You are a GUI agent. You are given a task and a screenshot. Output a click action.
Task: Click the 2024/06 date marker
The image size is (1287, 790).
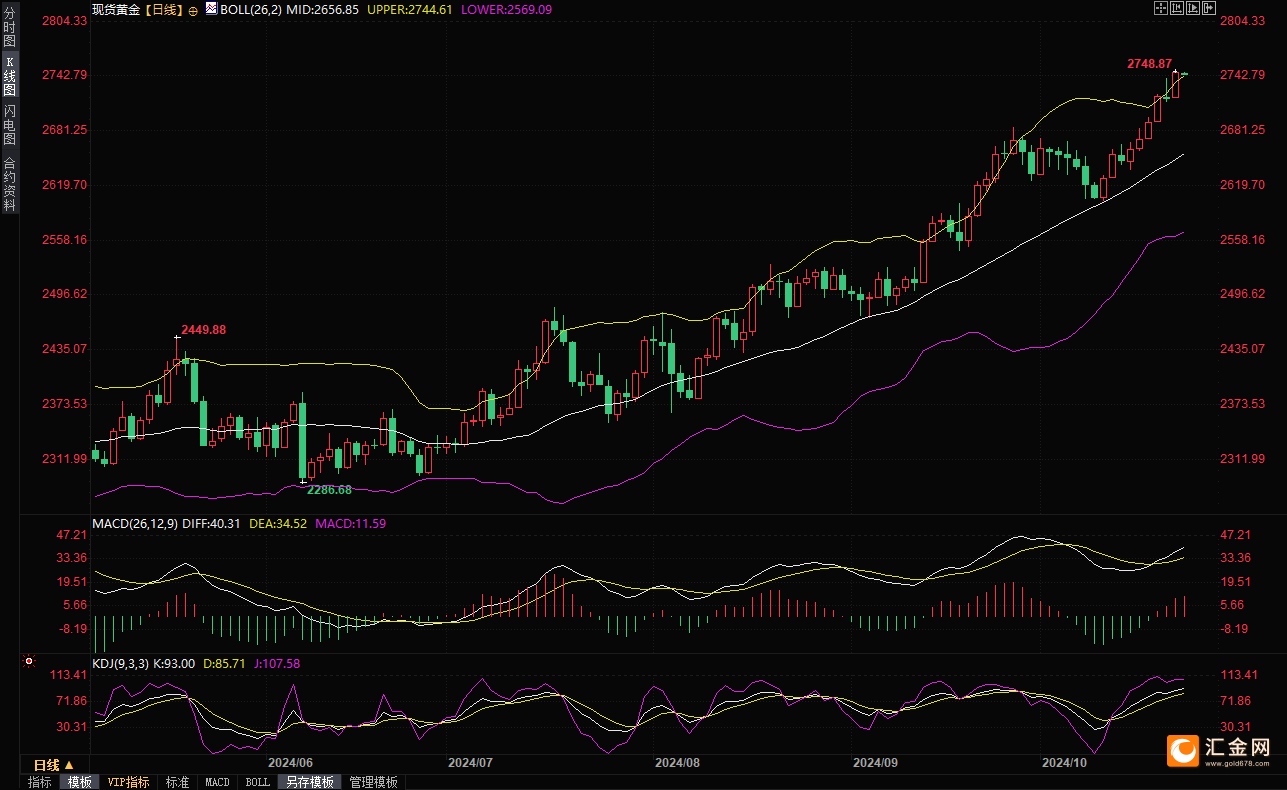(291, 762)
